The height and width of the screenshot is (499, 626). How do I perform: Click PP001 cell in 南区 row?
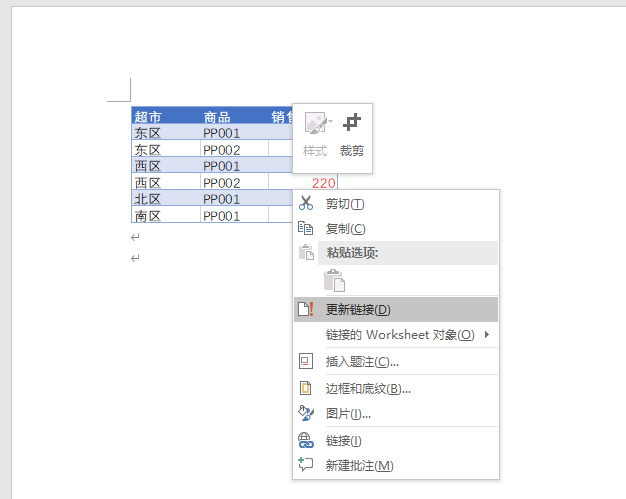click(x=234, y=214)
